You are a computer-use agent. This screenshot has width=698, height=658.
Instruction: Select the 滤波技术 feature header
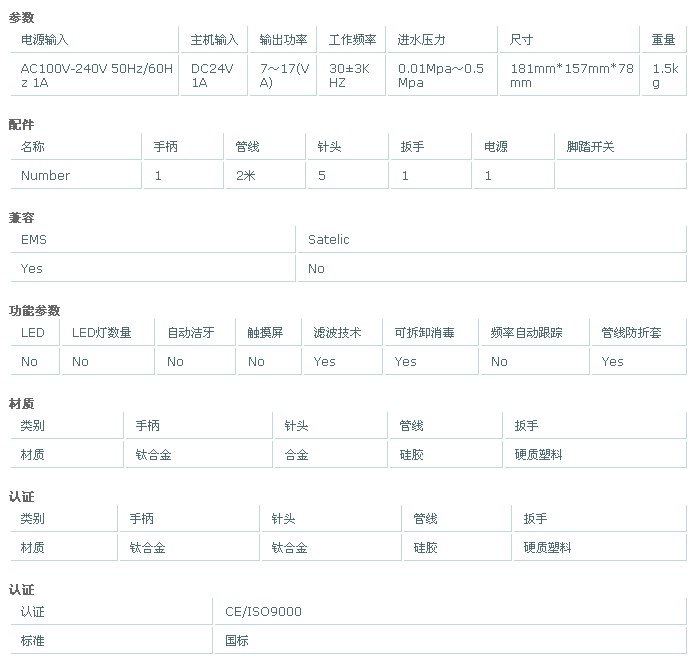(337, 332)
